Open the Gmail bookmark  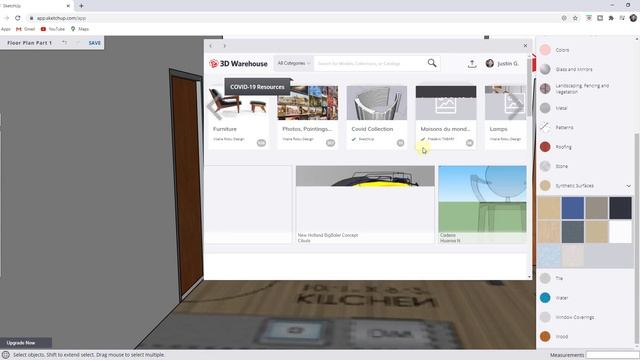[x=25, y=29]
